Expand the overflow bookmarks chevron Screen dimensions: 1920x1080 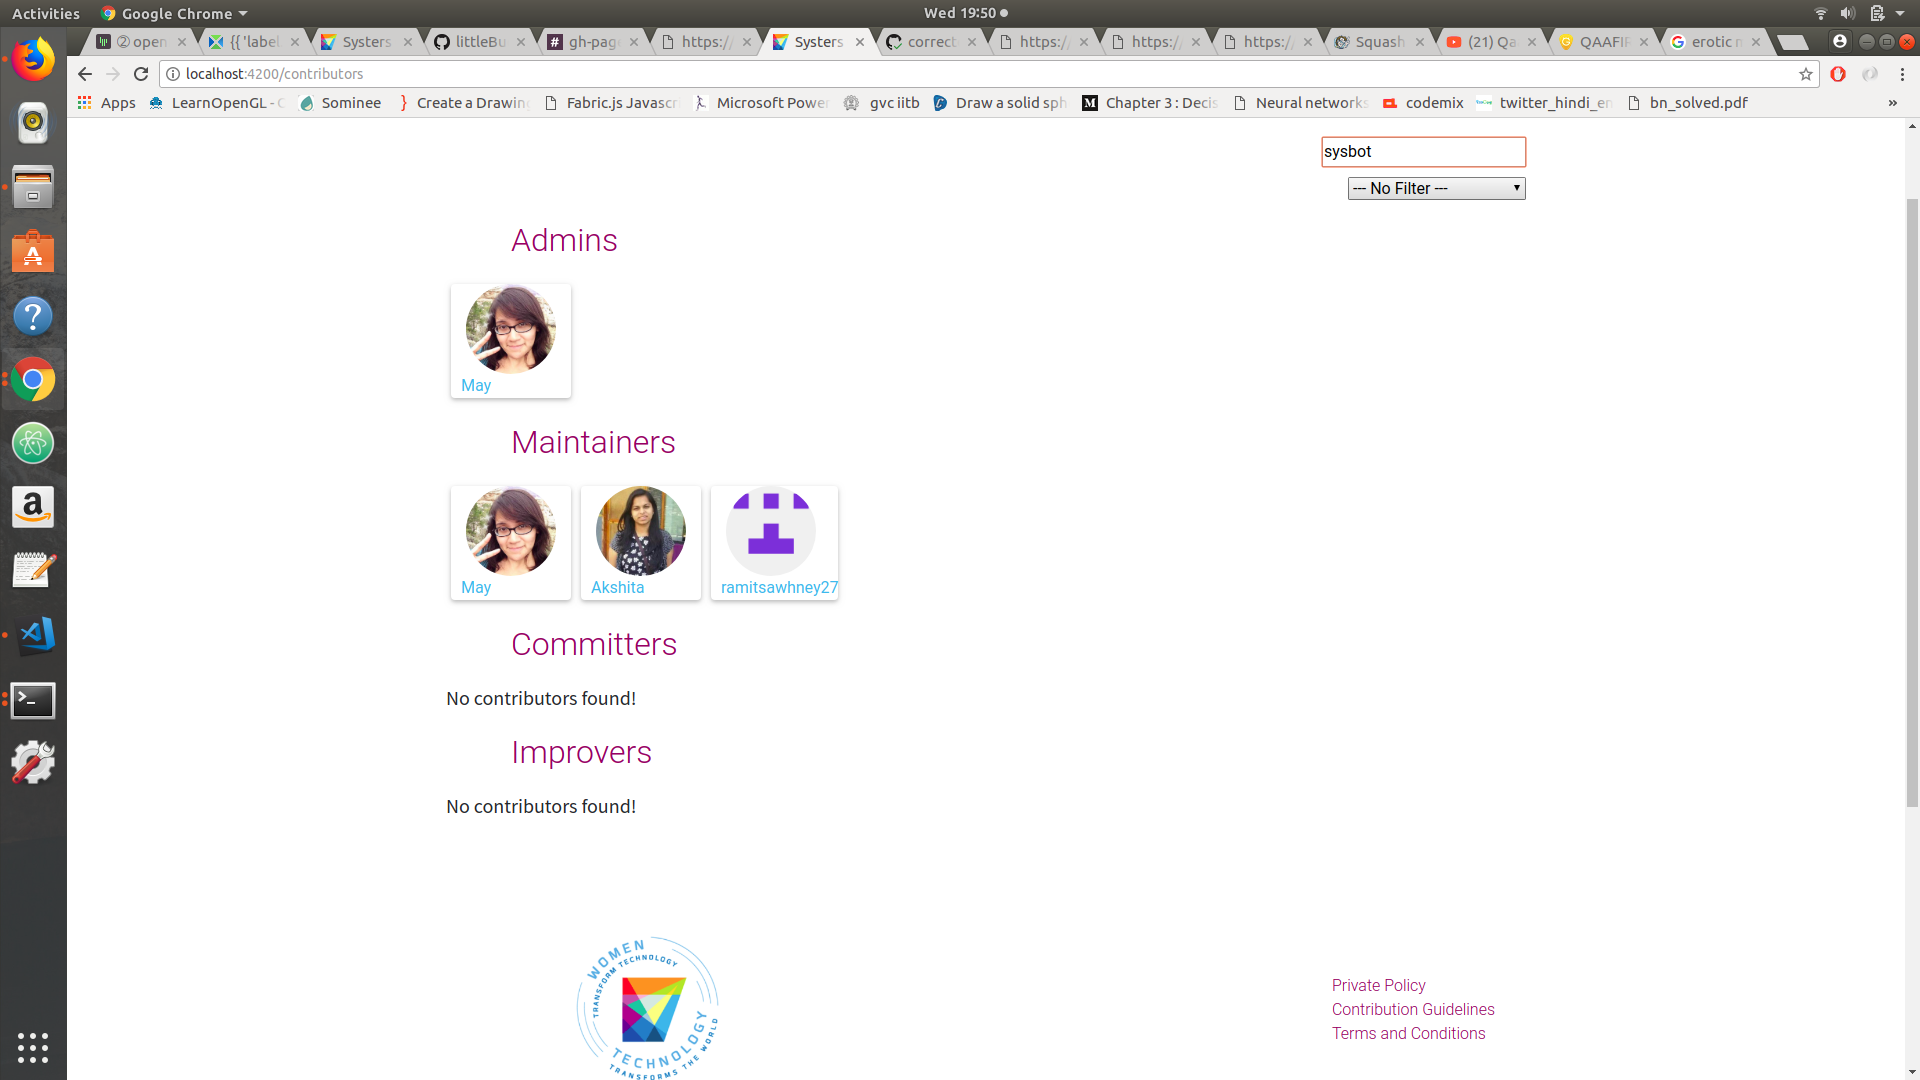(1892, 103)
